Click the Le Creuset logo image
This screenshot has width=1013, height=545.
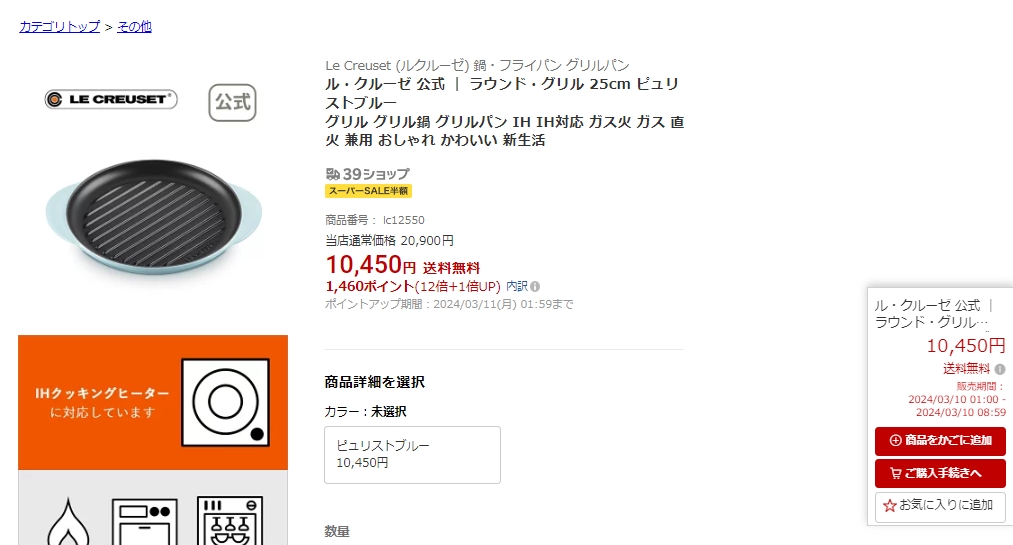tap(111, 99)
